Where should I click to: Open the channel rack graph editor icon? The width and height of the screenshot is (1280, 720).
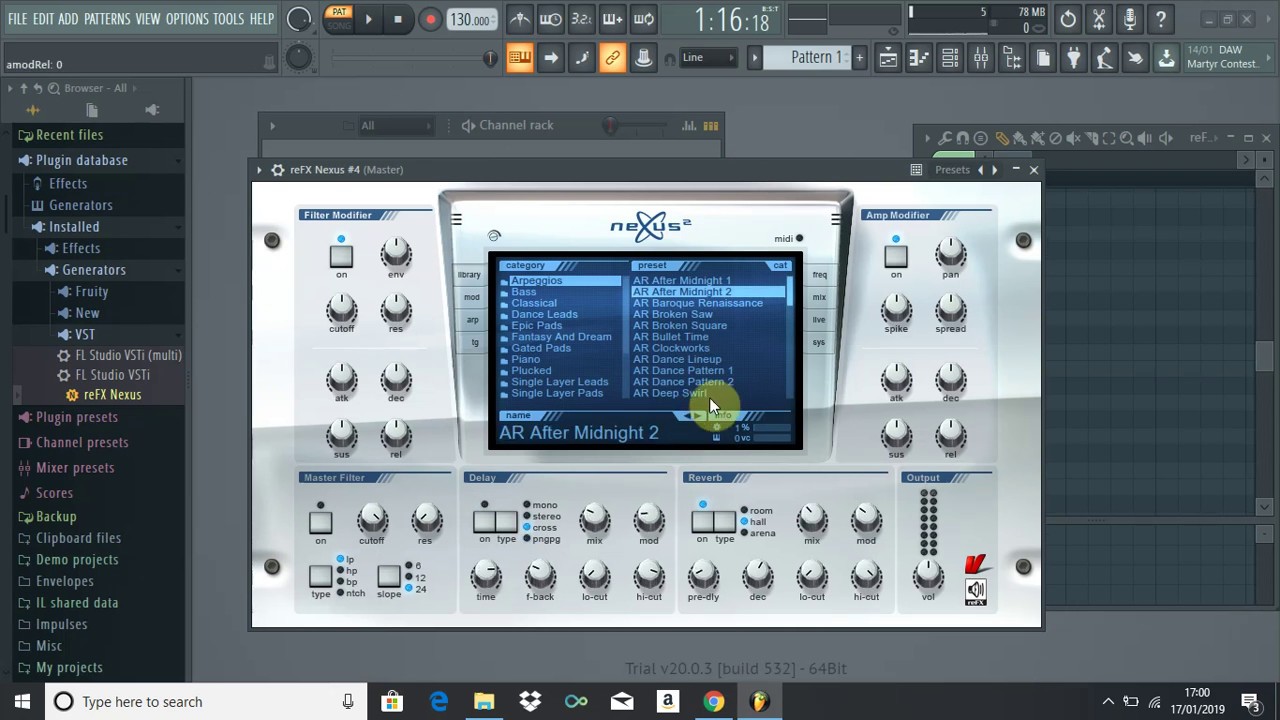point(689,125)
